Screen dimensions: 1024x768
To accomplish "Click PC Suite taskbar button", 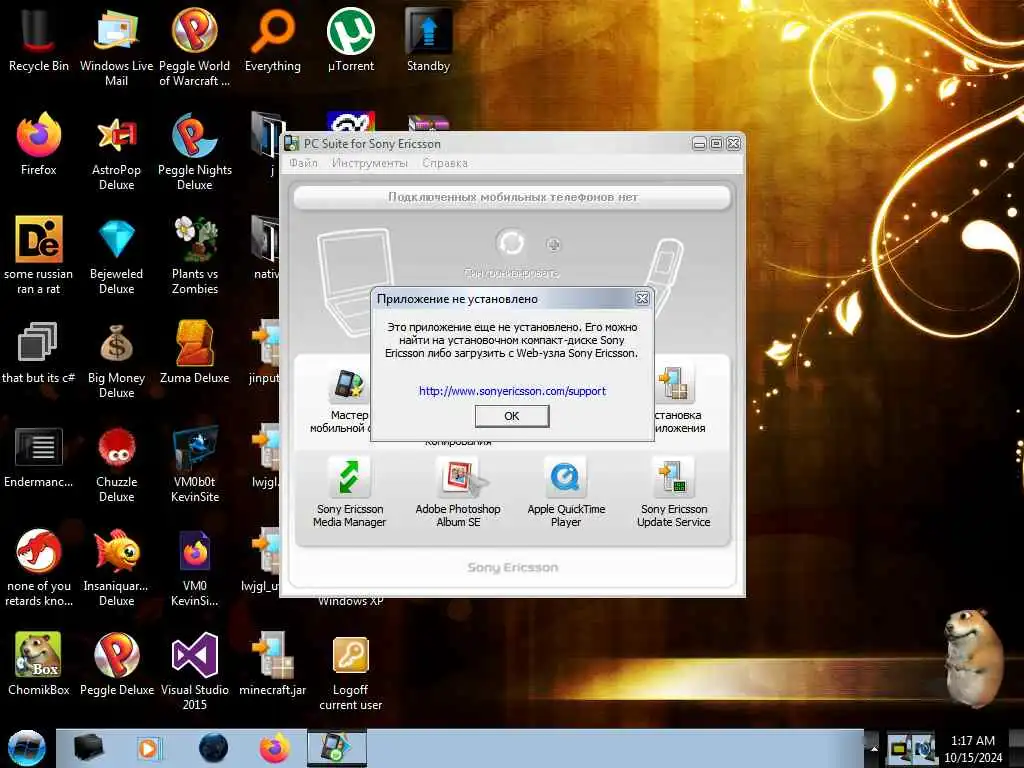I will pos(337,748).
